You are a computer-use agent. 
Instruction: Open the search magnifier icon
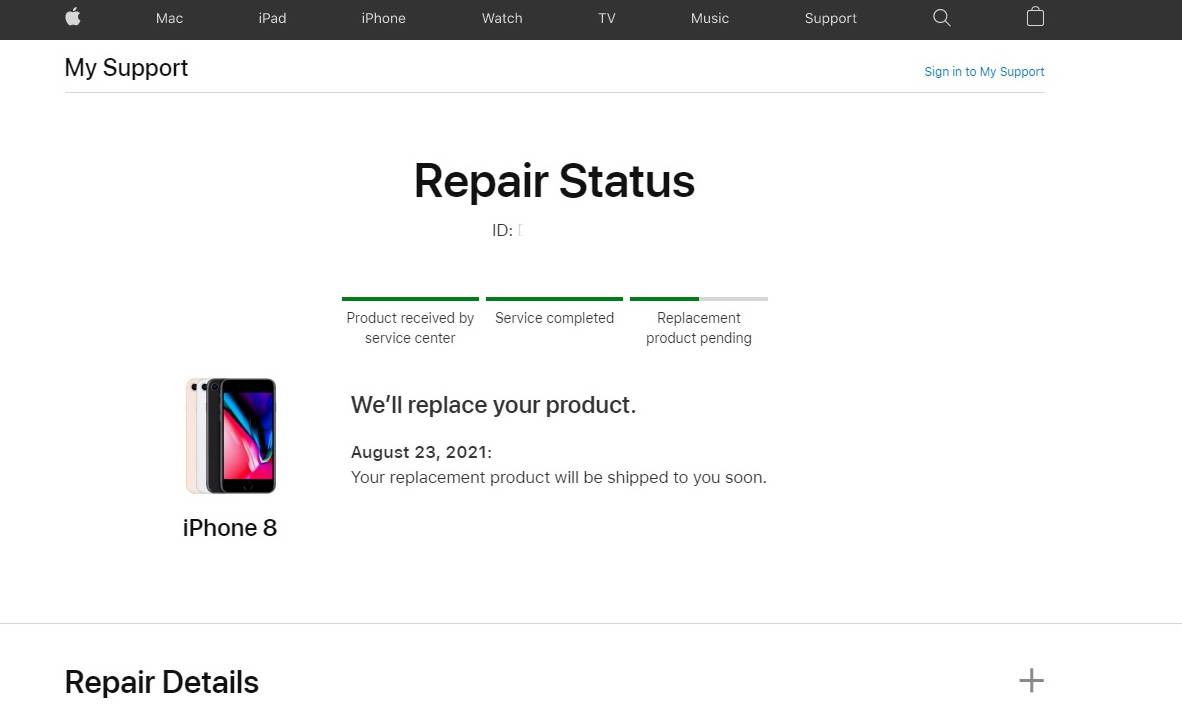point(941,17)
